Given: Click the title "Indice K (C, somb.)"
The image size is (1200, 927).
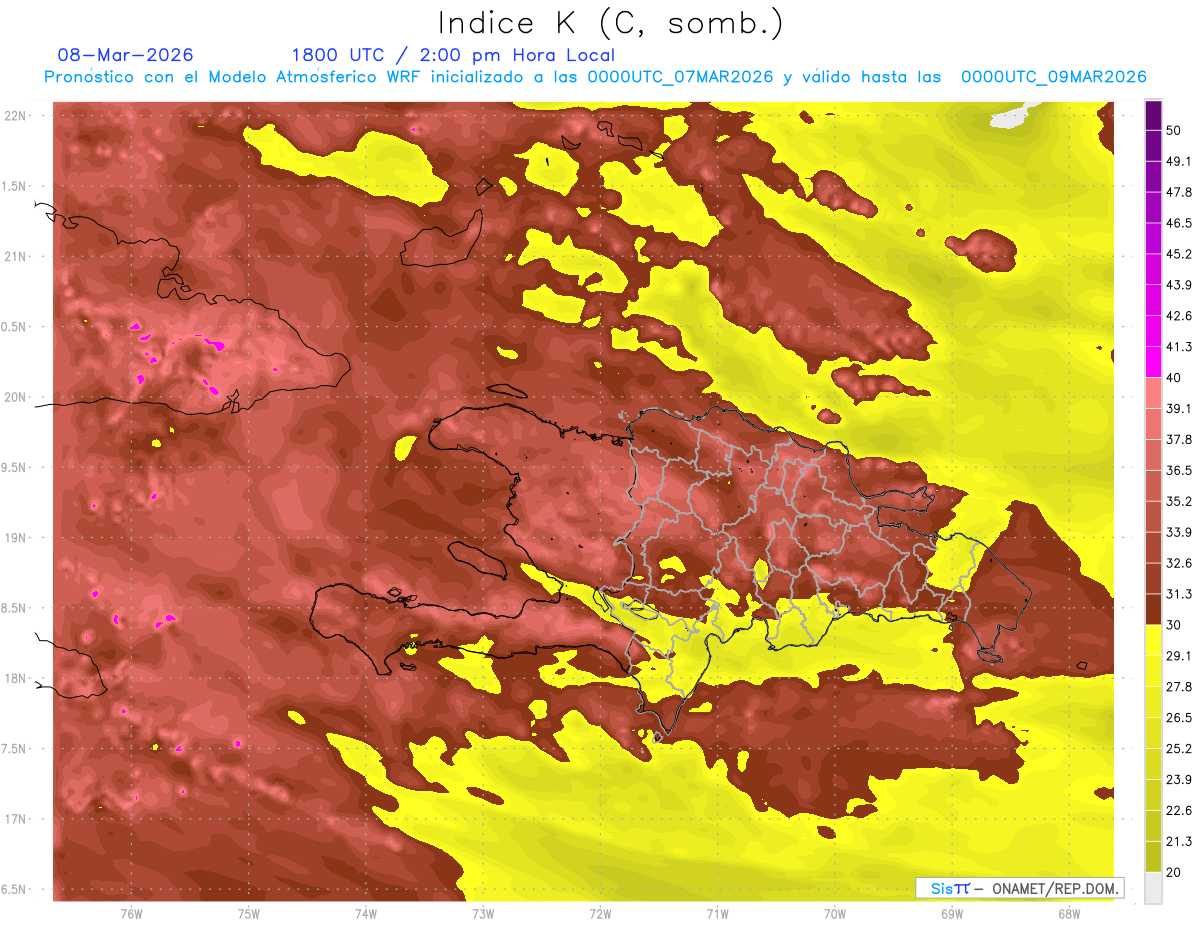Looking at the screenshot, I should pyautogui.click(x=610, y=24).
